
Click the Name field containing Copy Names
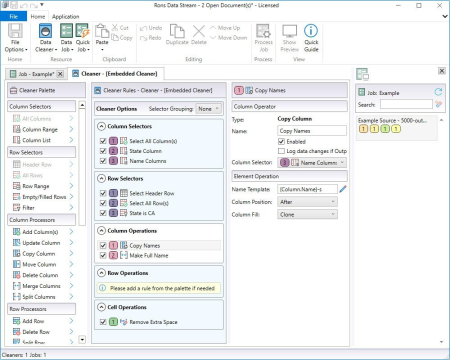tap(312, 131)
